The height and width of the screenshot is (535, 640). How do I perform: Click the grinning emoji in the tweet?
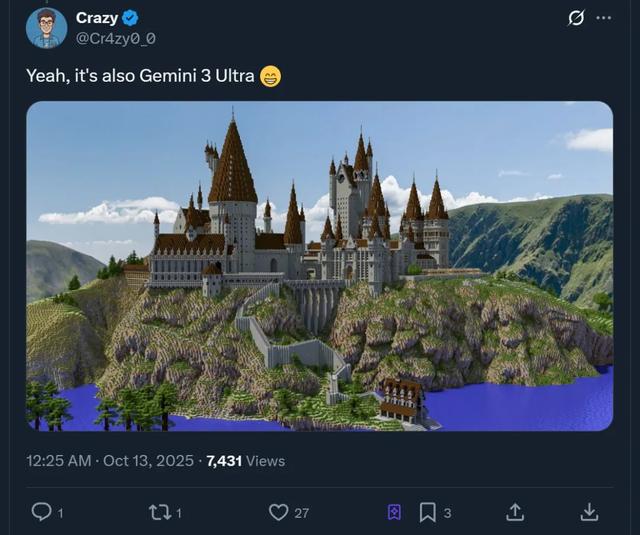(x=270, y=76)
